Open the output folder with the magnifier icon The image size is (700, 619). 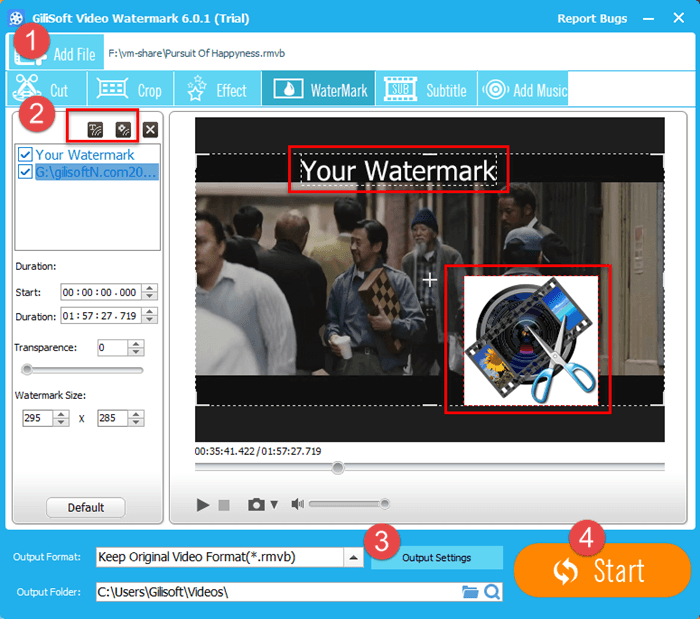[x=491, y=592]
